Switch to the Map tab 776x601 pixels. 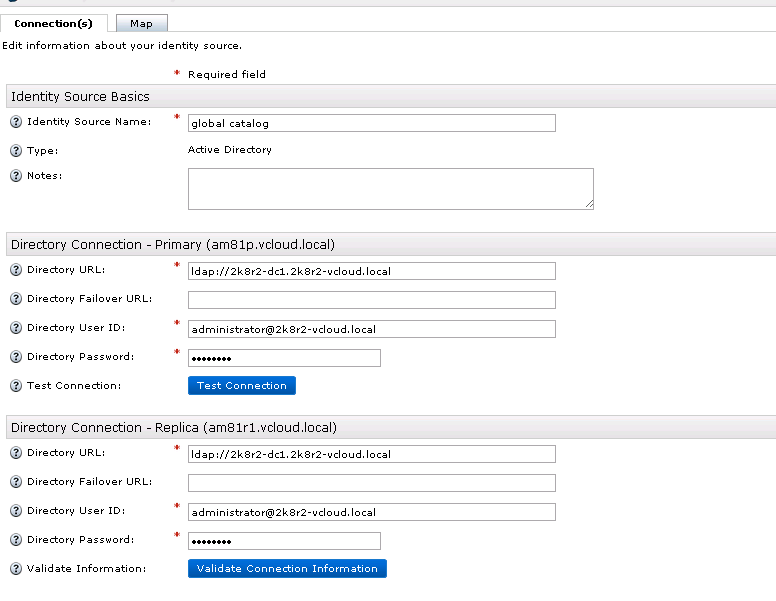coord(141,23)
